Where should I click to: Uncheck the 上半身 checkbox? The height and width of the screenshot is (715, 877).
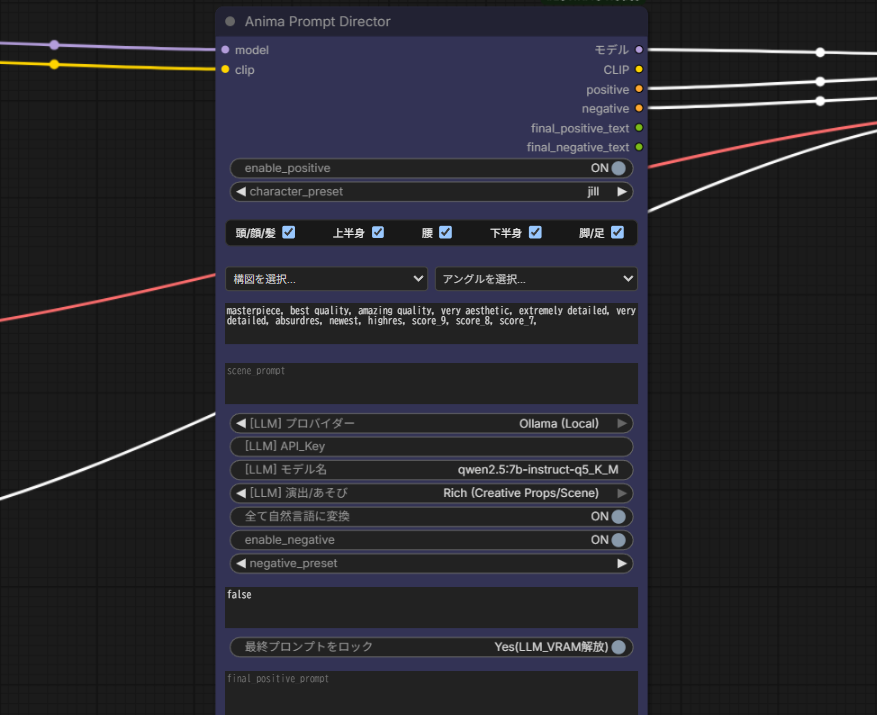pos(378,232)
